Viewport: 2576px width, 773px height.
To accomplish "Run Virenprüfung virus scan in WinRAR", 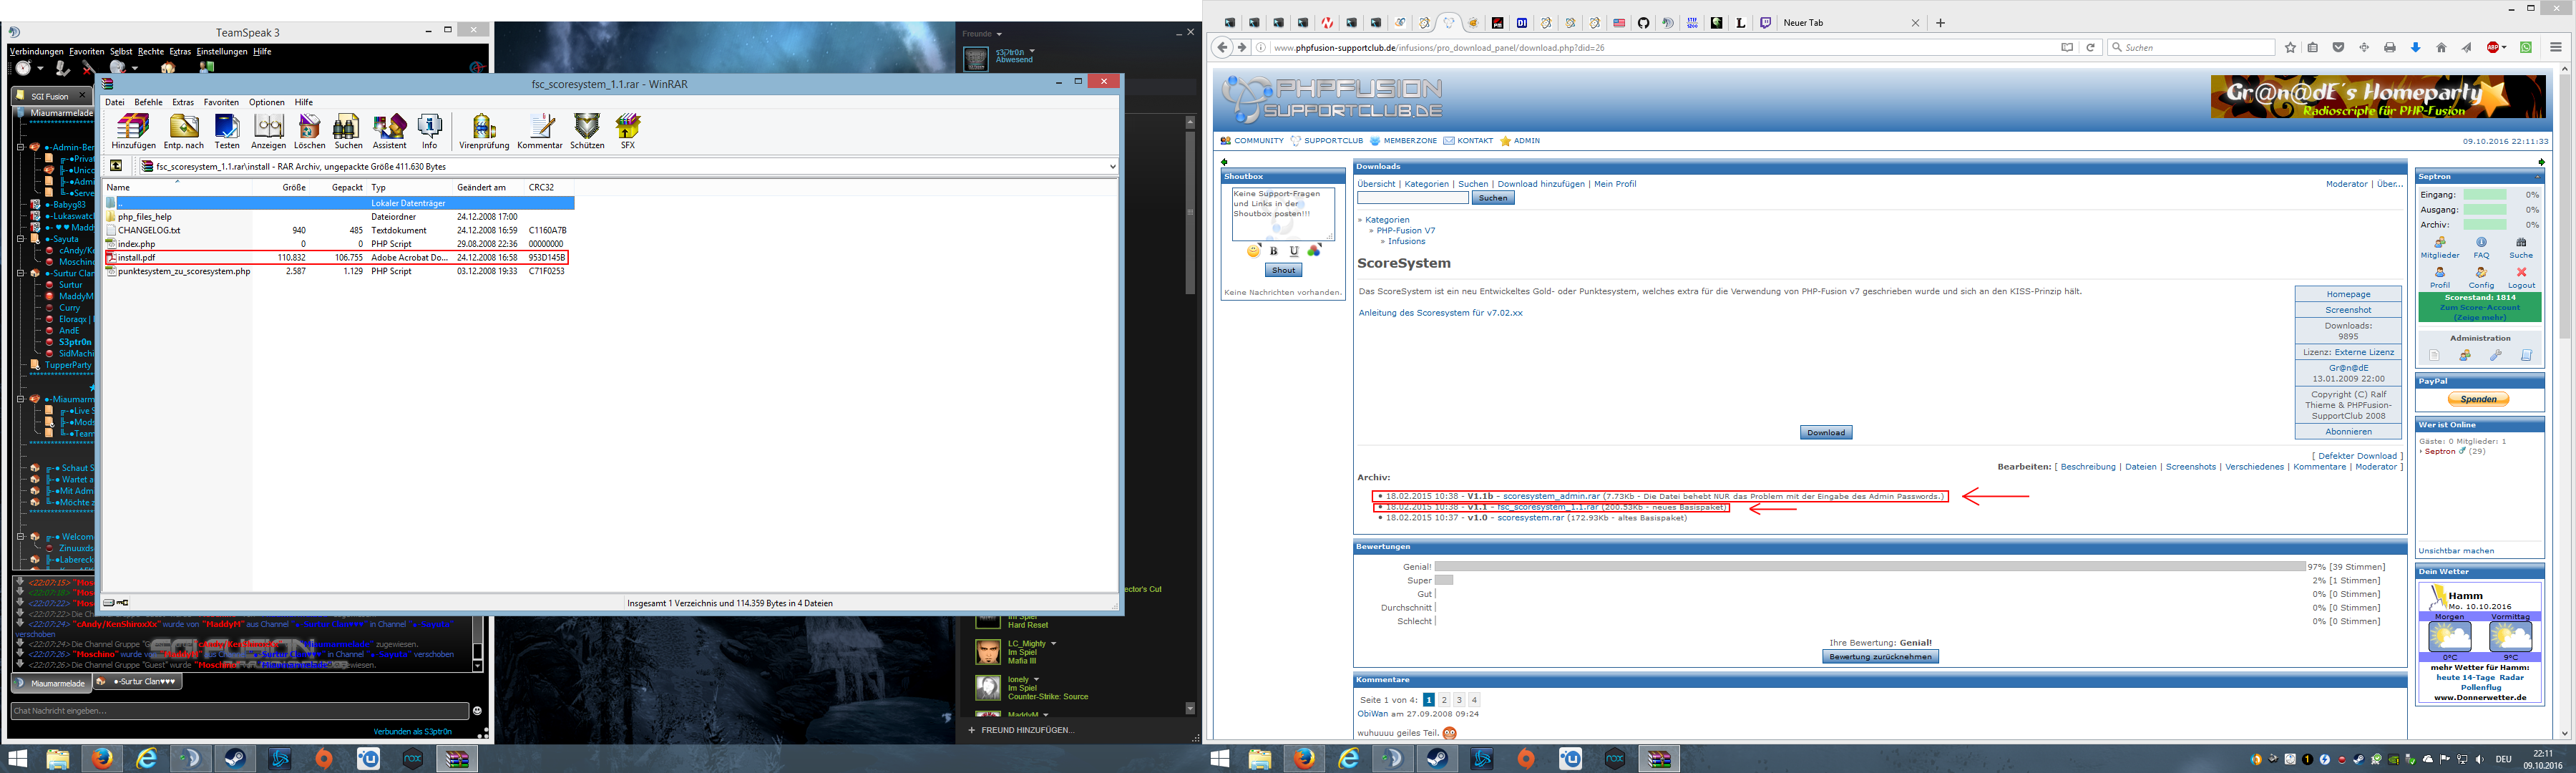I will click(x=484, y=131).
